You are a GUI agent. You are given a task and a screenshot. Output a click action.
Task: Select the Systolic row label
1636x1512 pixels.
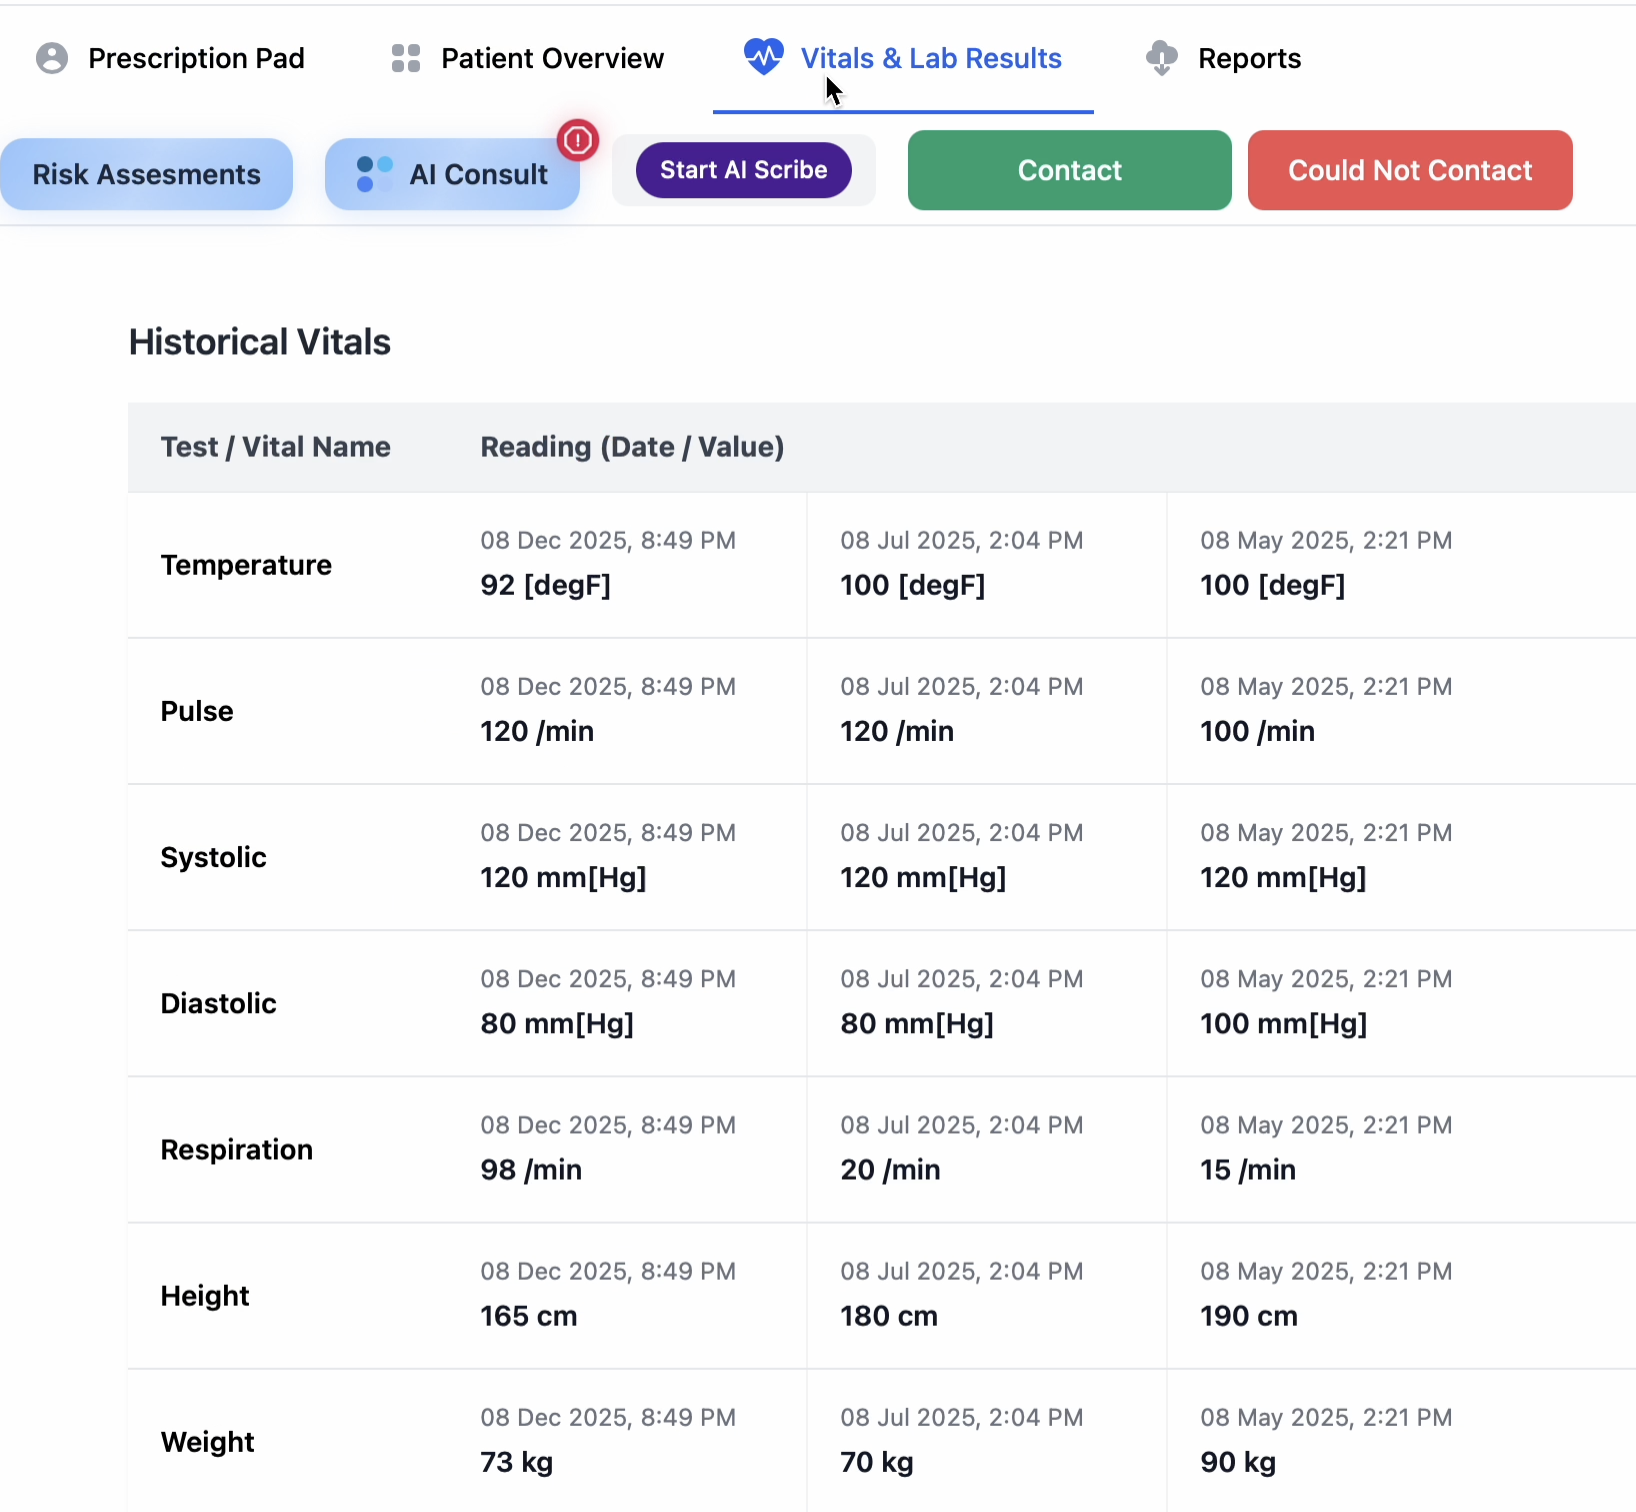[x=214, y=857]
